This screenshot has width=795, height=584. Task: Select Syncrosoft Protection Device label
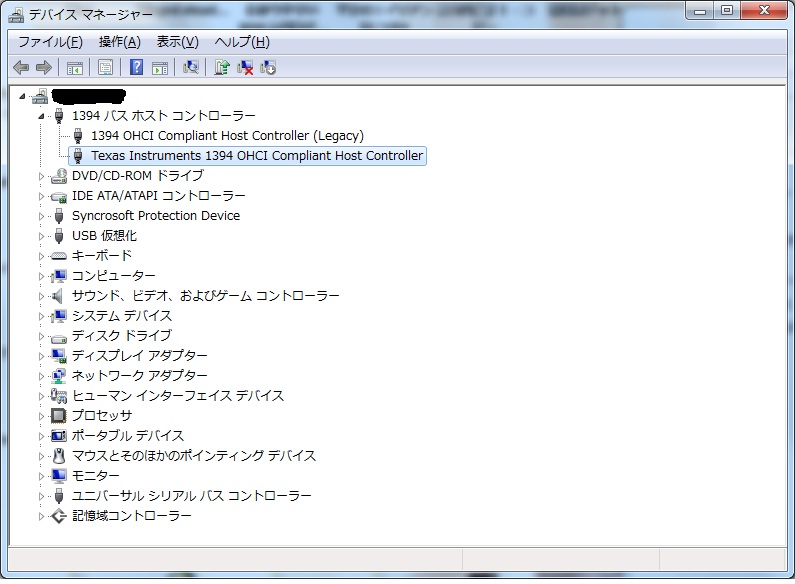pyautogui.click(x=156, y=216)
